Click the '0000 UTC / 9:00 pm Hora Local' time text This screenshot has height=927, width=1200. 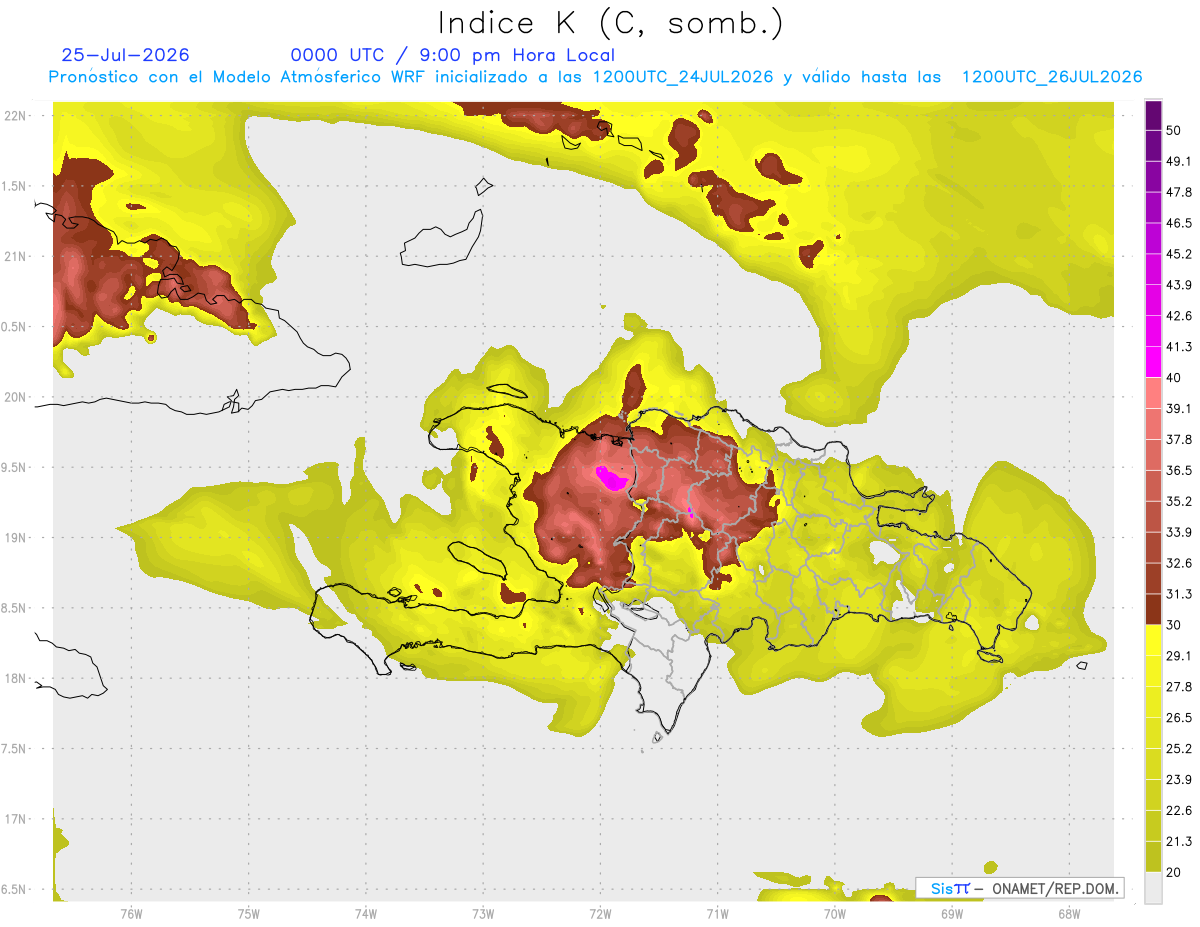click(x=452, y=55)
